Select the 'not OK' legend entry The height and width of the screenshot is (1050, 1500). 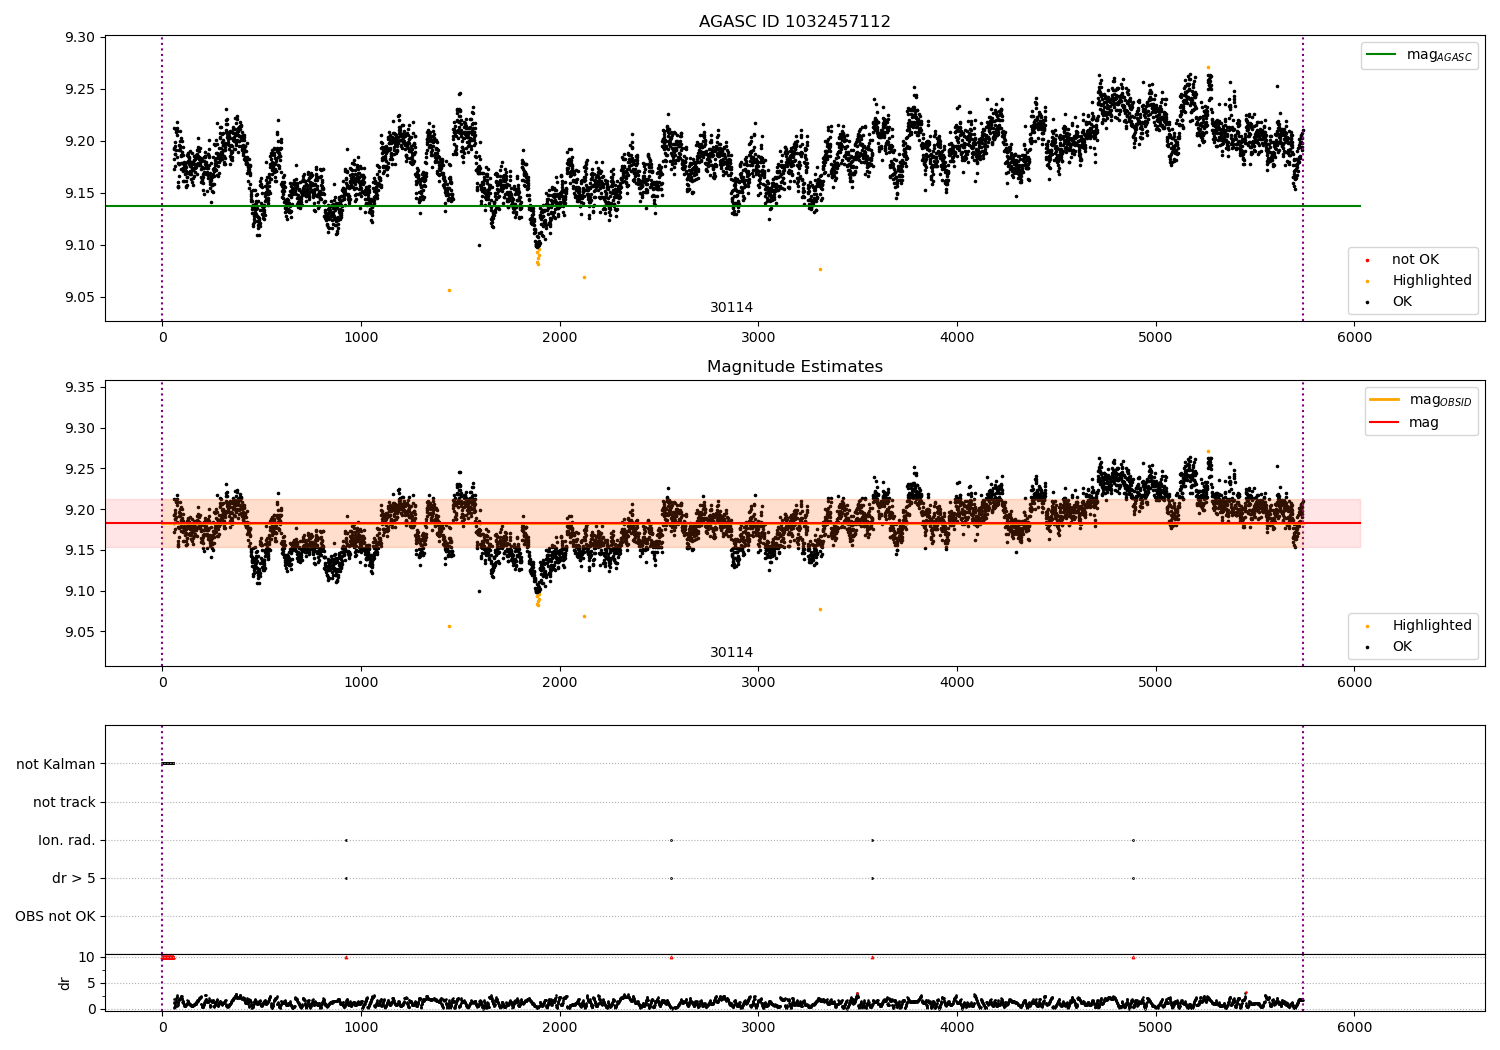point(1414,260)
